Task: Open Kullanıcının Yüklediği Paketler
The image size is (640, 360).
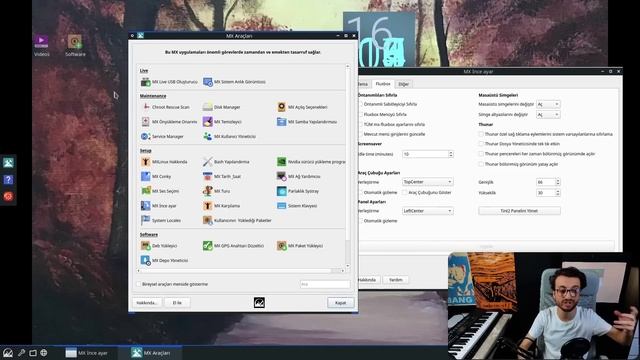Action: point(237,221)
